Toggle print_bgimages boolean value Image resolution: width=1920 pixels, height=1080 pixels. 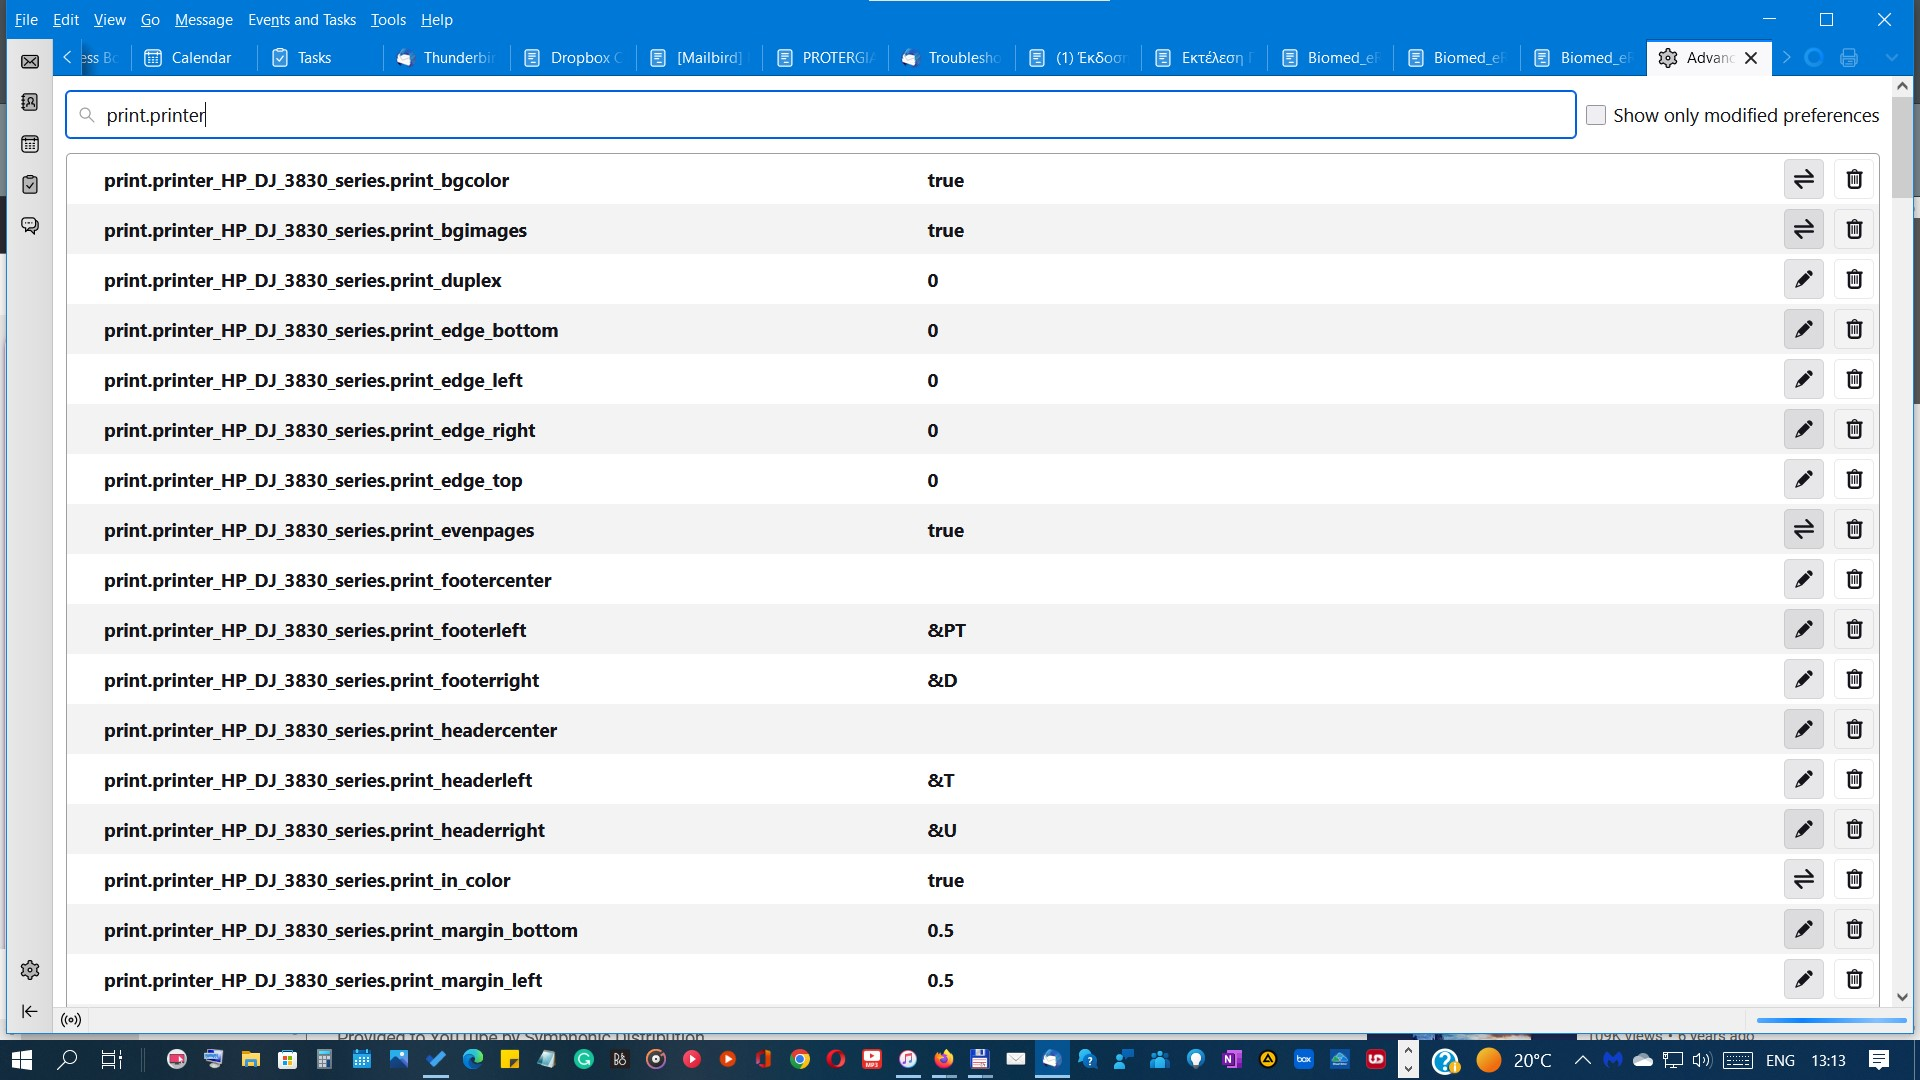tap(1803, 230)
